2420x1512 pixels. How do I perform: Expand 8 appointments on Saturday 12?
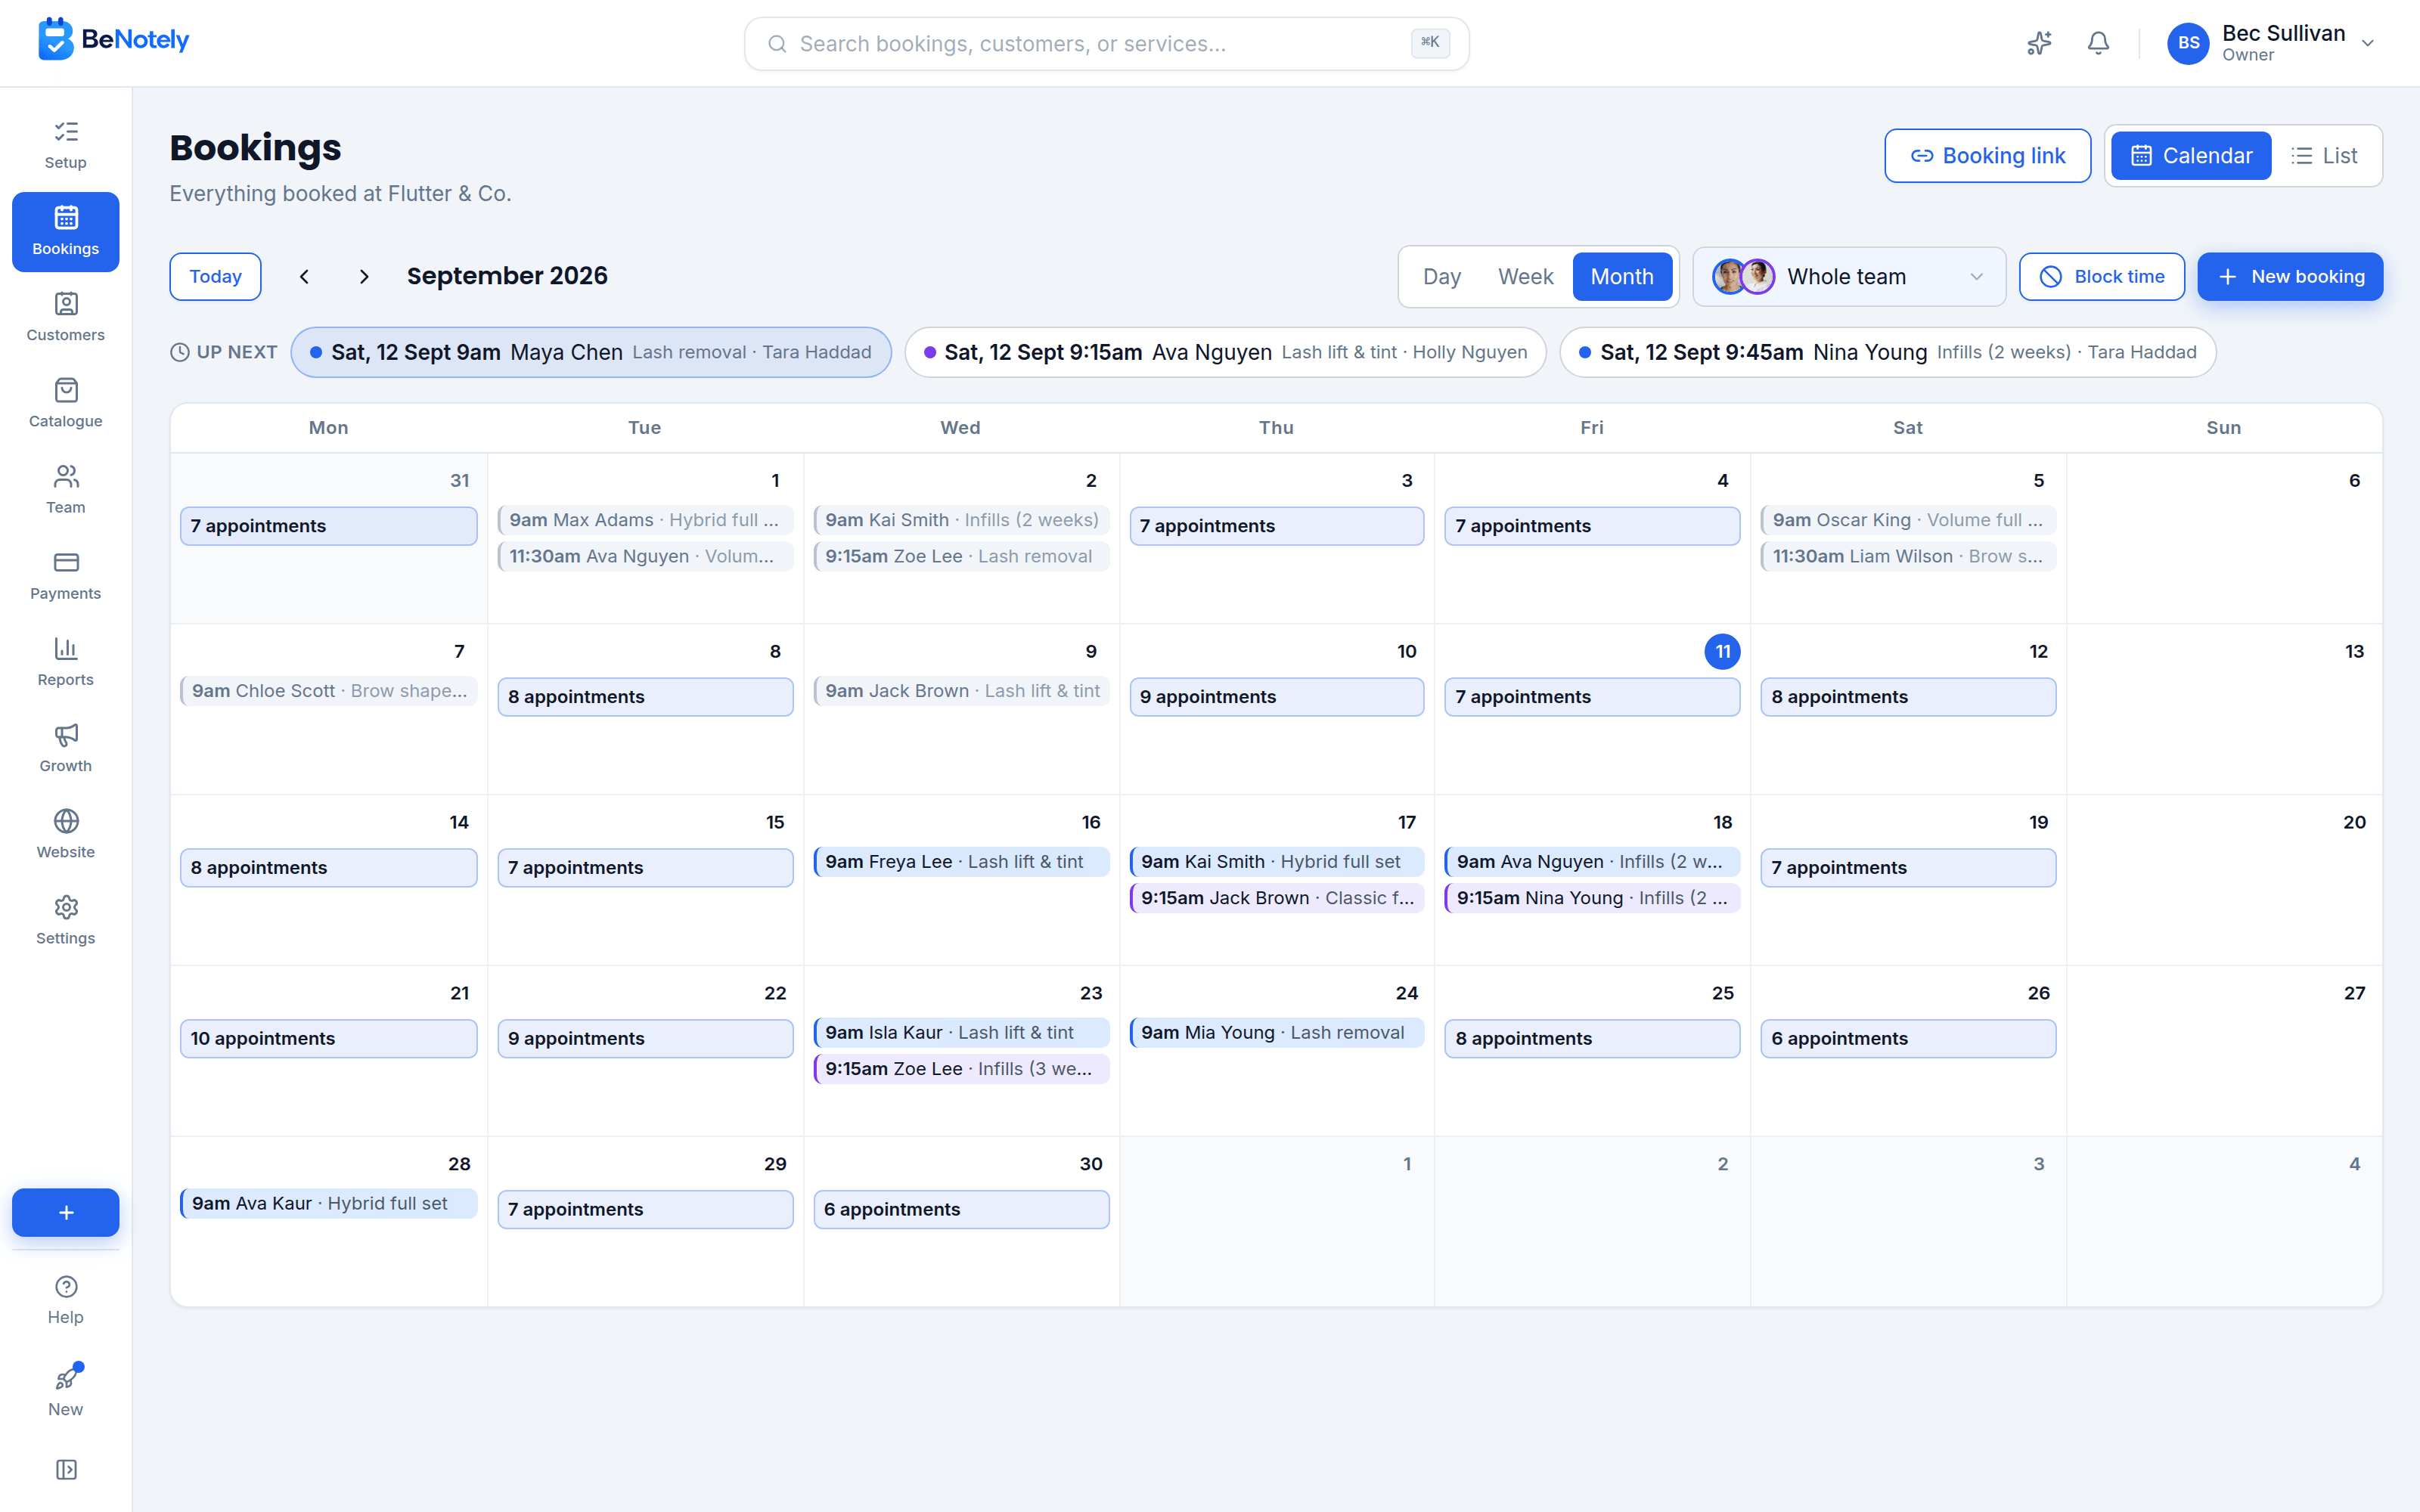1908,697
